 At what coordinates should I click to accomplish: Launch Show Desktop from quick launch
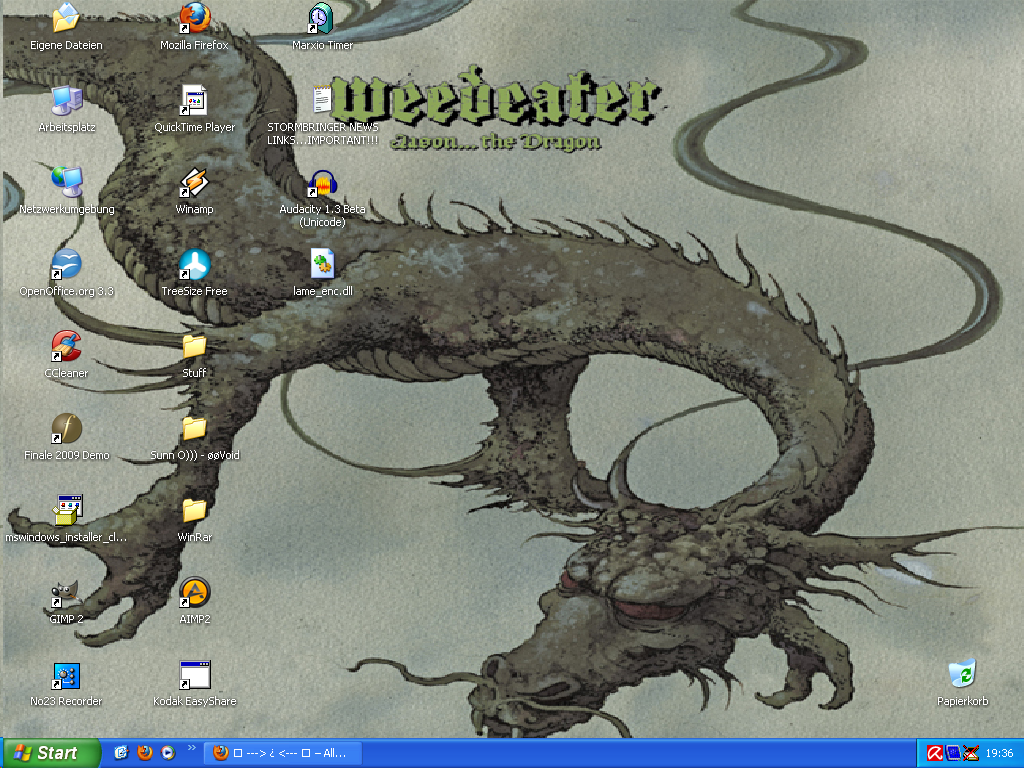click(121, 753)
